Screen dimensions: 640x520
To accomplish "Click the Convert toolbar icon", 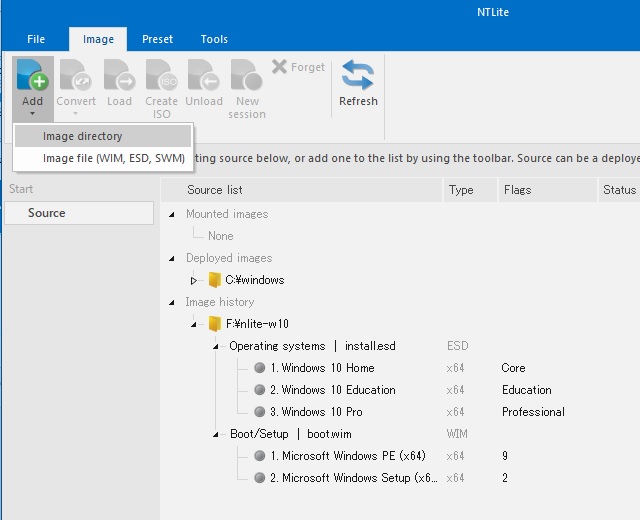I will pyautogui.click(x=76, y=76).
